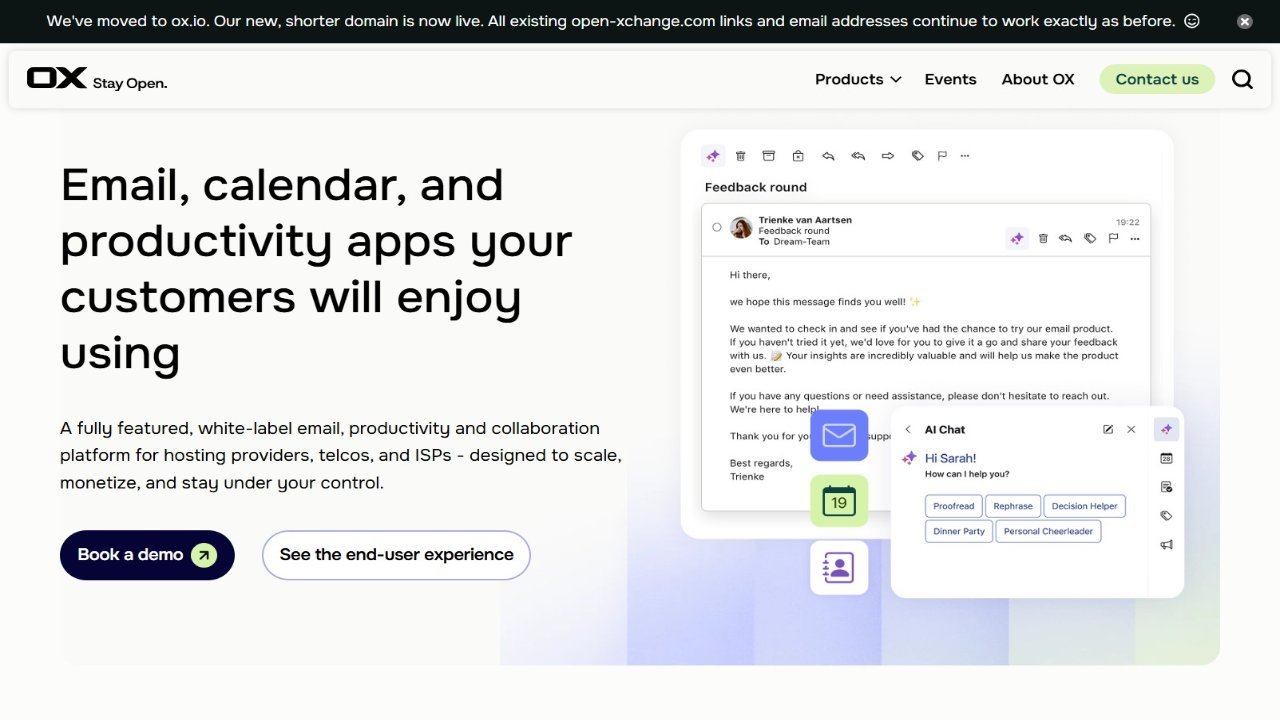Click the address book contacts tile
Image resolution: width=1280 pixels, height=720 pixels.
[839, 567]
